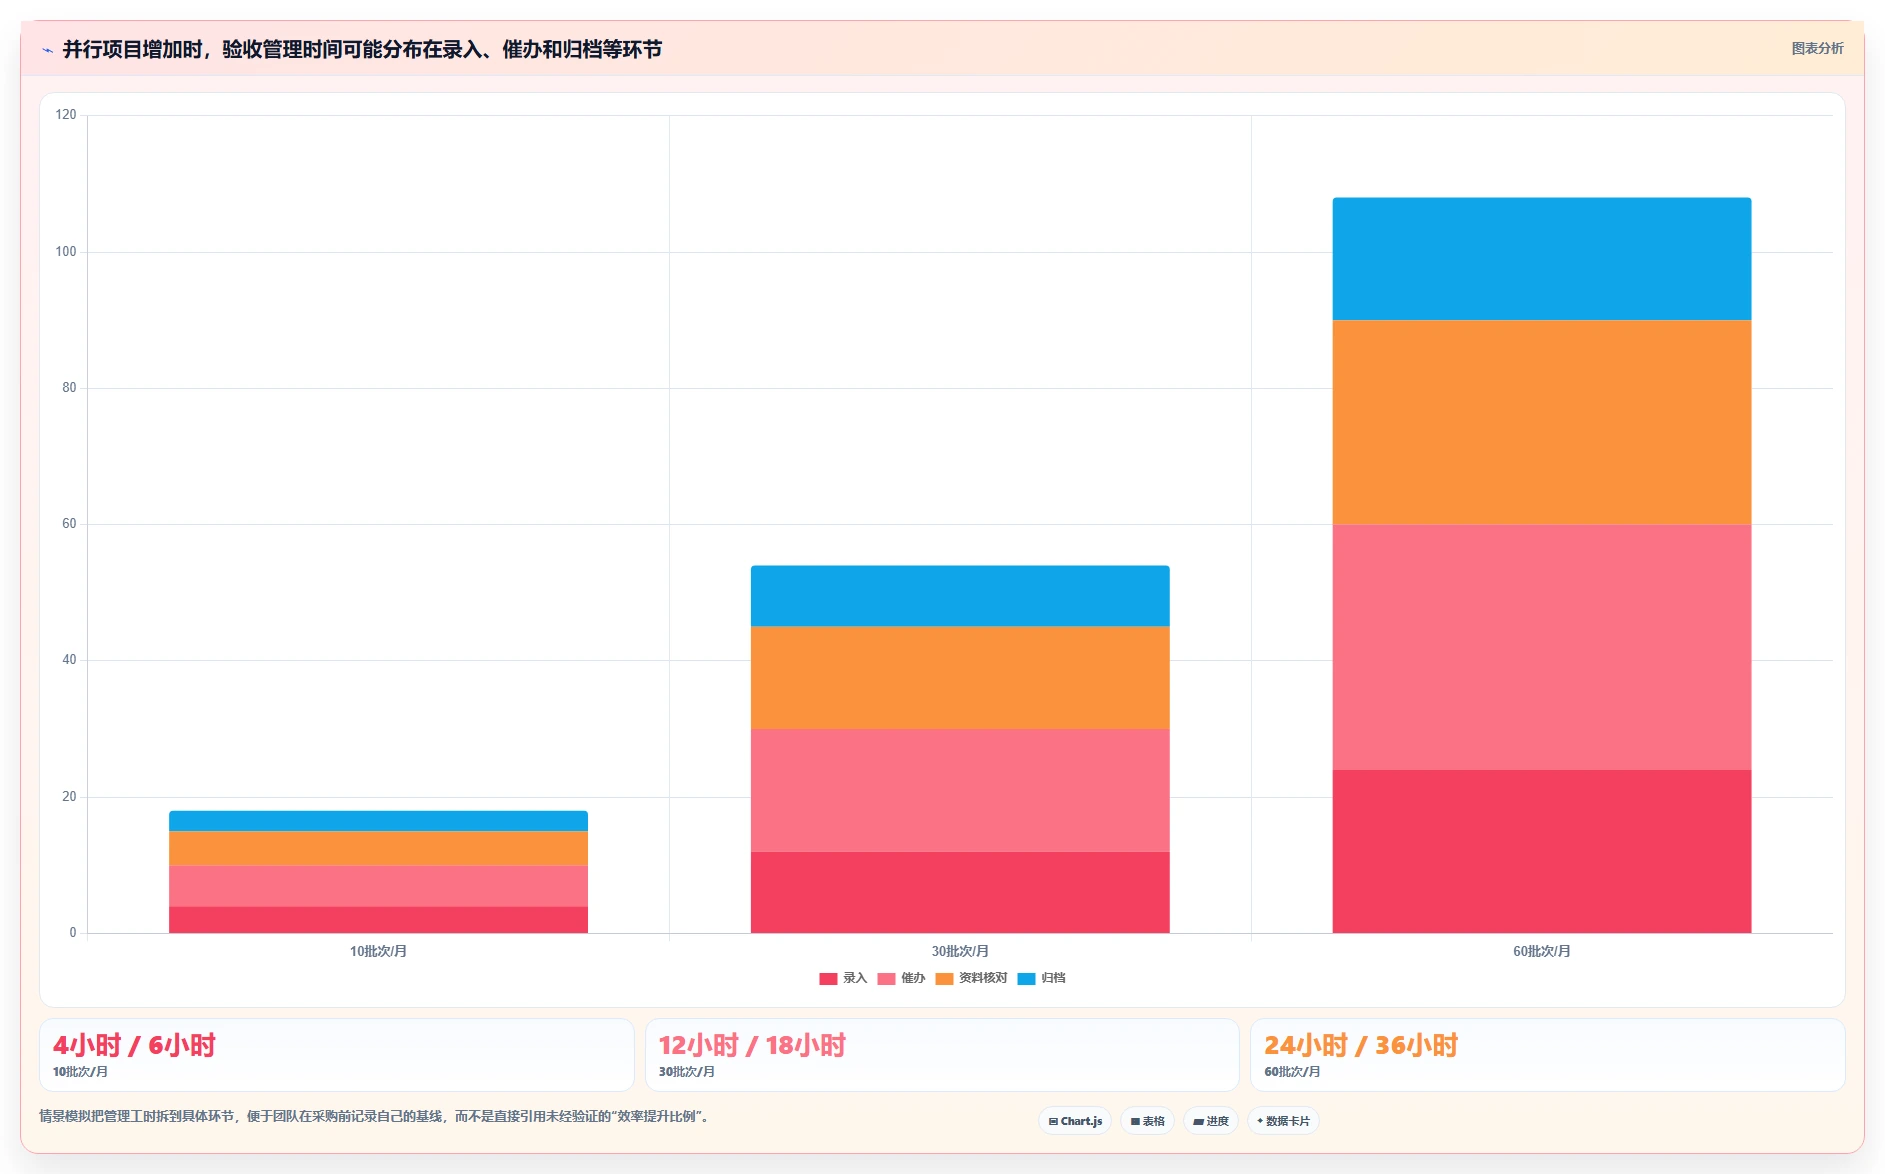Screen dimensions: 1885x1174
Task: Click the 20 y-axis tick label
Action: 69,797
